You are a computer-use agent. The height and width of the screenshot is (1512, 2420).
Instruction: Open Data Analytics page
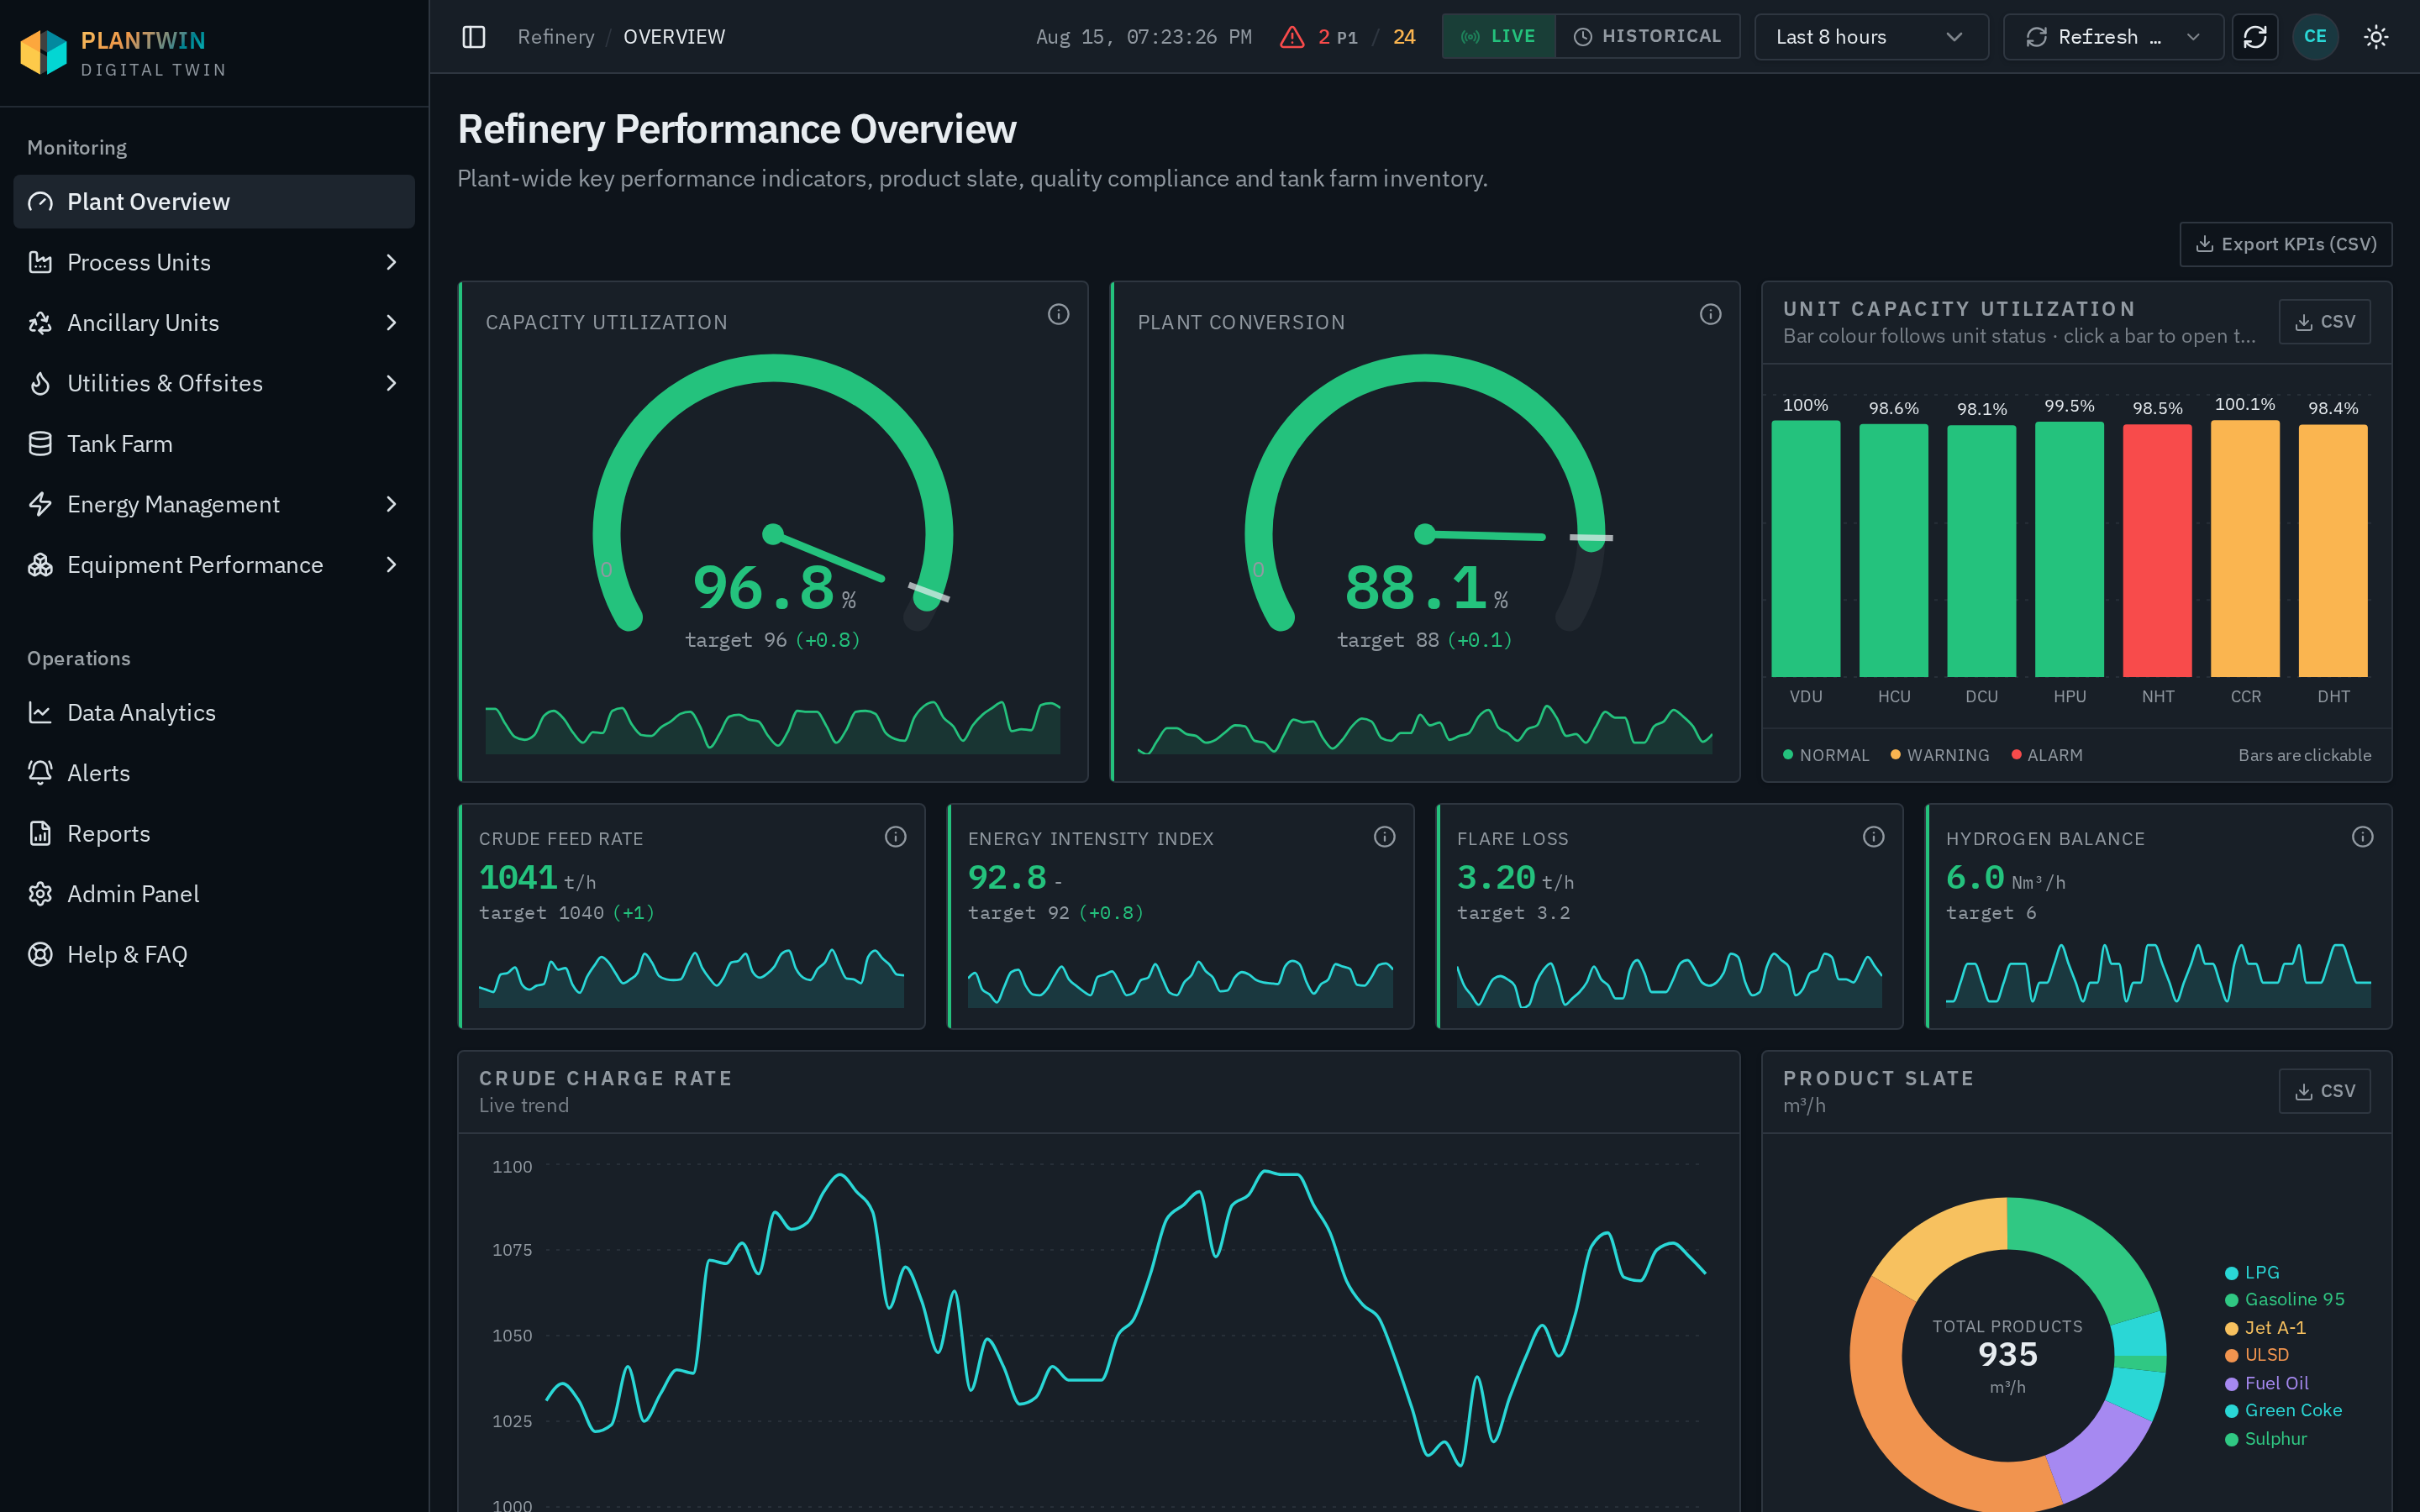click(x=214, y=713)
